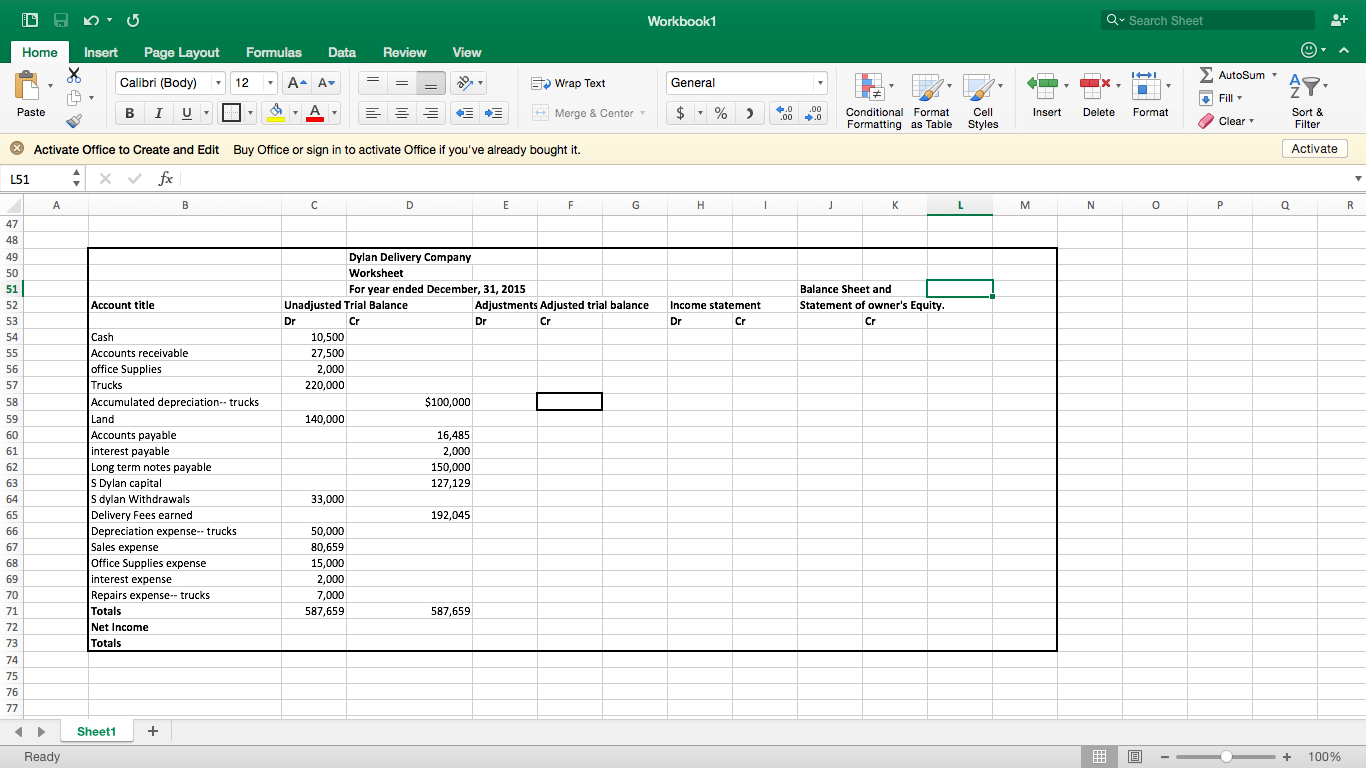Open the text orientation options
This screenshot has width=1366, height=768.
pyautogui.click(x=464, y=83)
